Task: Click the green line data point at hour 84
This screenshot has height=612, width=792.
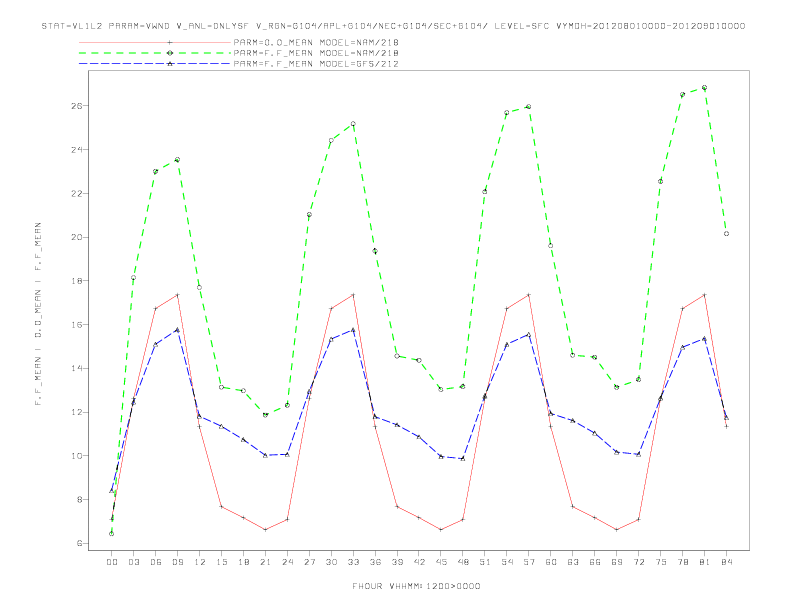Action: coord(726,234)
